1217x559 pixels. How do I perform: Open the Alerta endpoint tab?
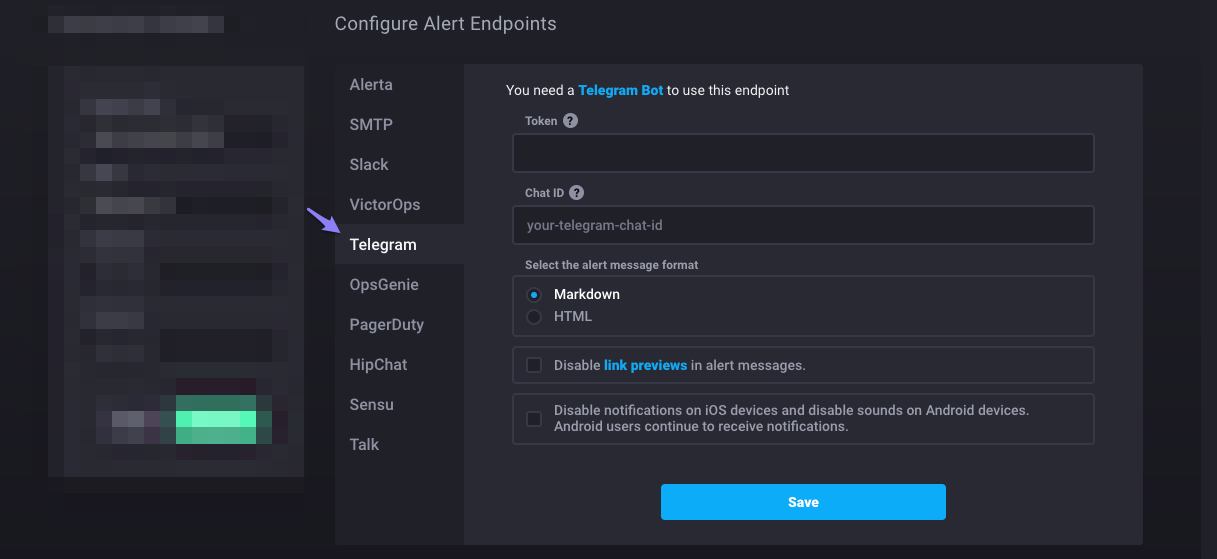pyautogui.click(x=371, y=85)
